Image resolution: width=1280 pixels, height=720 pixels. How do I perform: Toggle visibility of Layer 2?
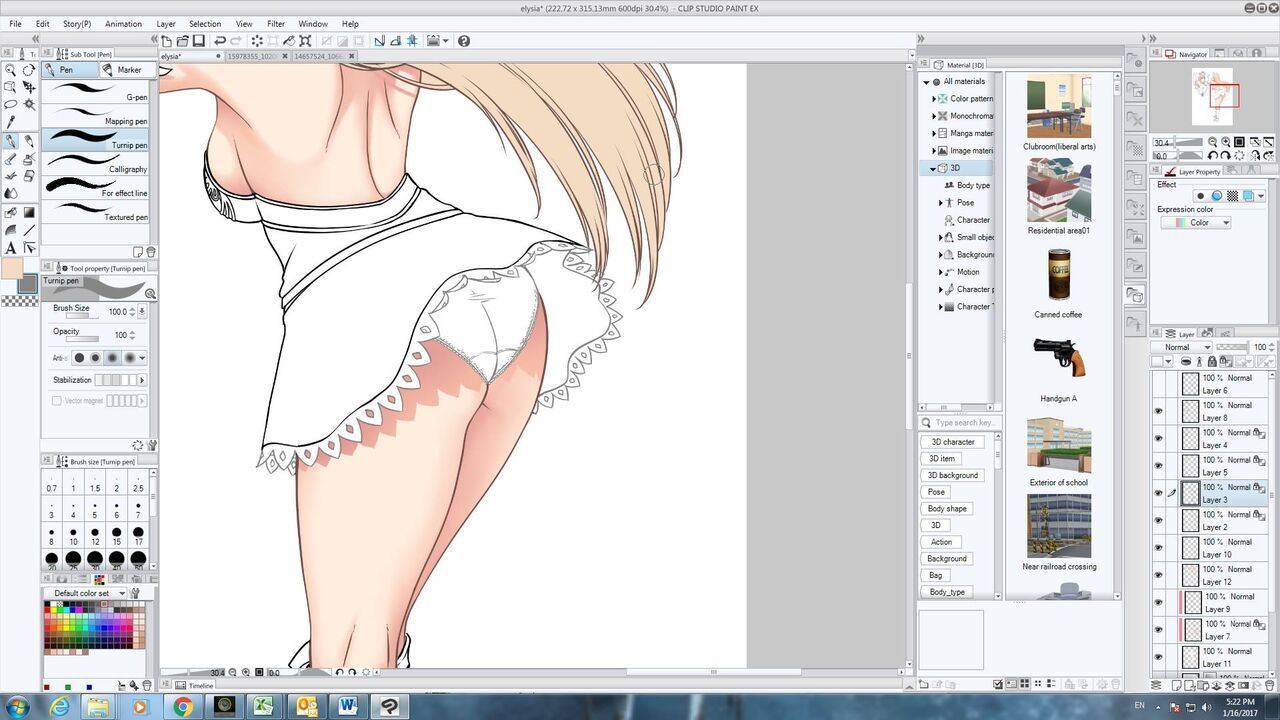coord(1159,520)
